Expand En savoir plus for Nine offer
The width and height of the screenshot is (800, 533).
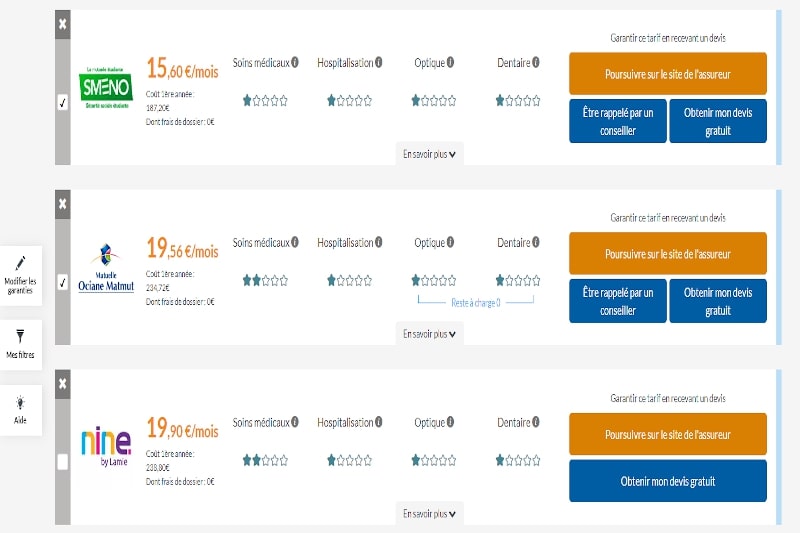point(429,513)
